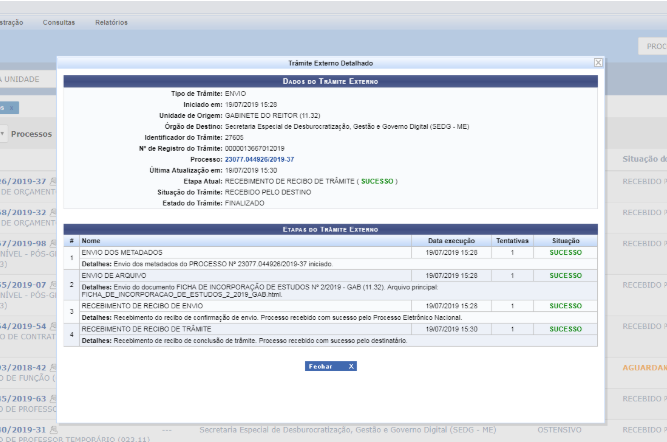Click icon beside process ending 64/2019-54

point(53,326)
